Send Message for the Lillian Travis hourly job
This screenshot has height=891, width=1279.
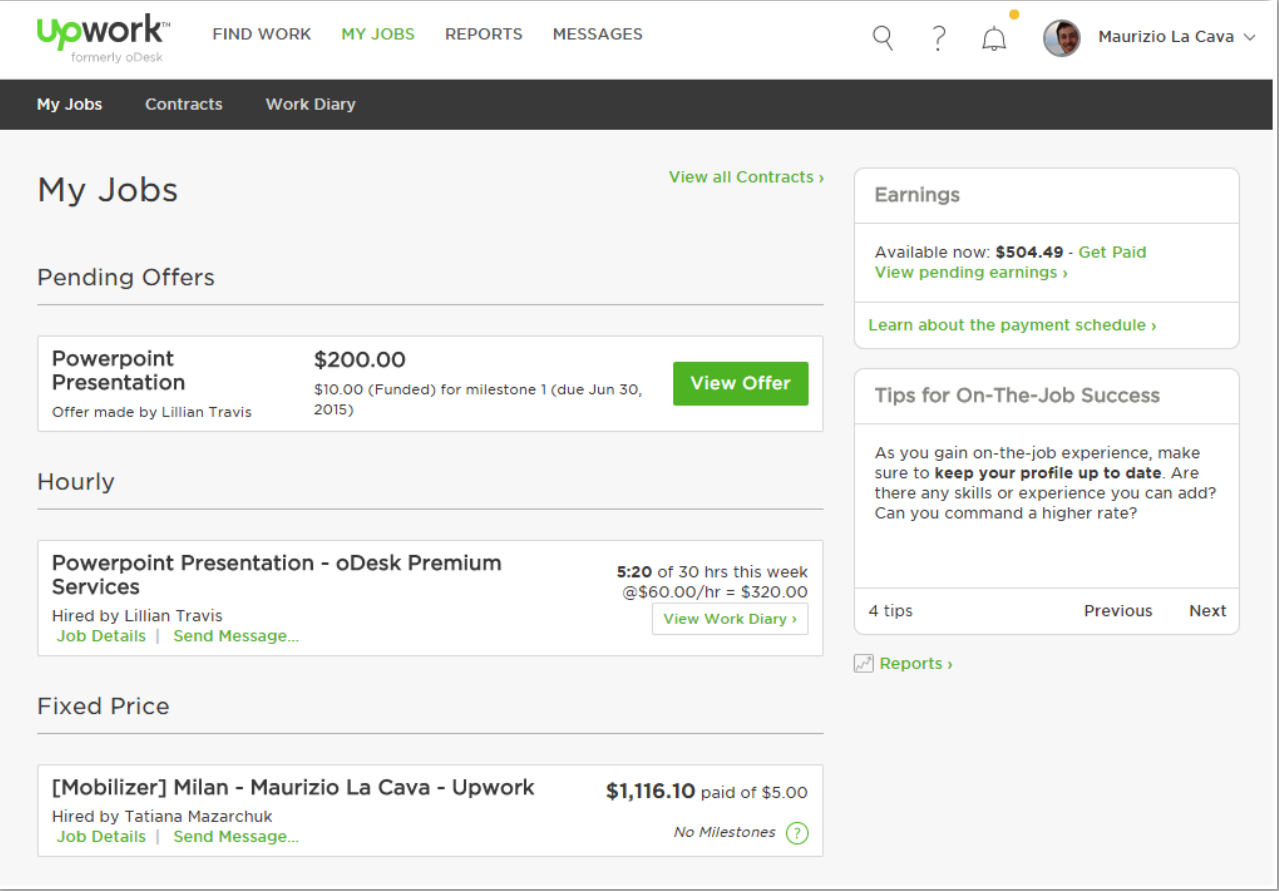click(x=236, y=636)
